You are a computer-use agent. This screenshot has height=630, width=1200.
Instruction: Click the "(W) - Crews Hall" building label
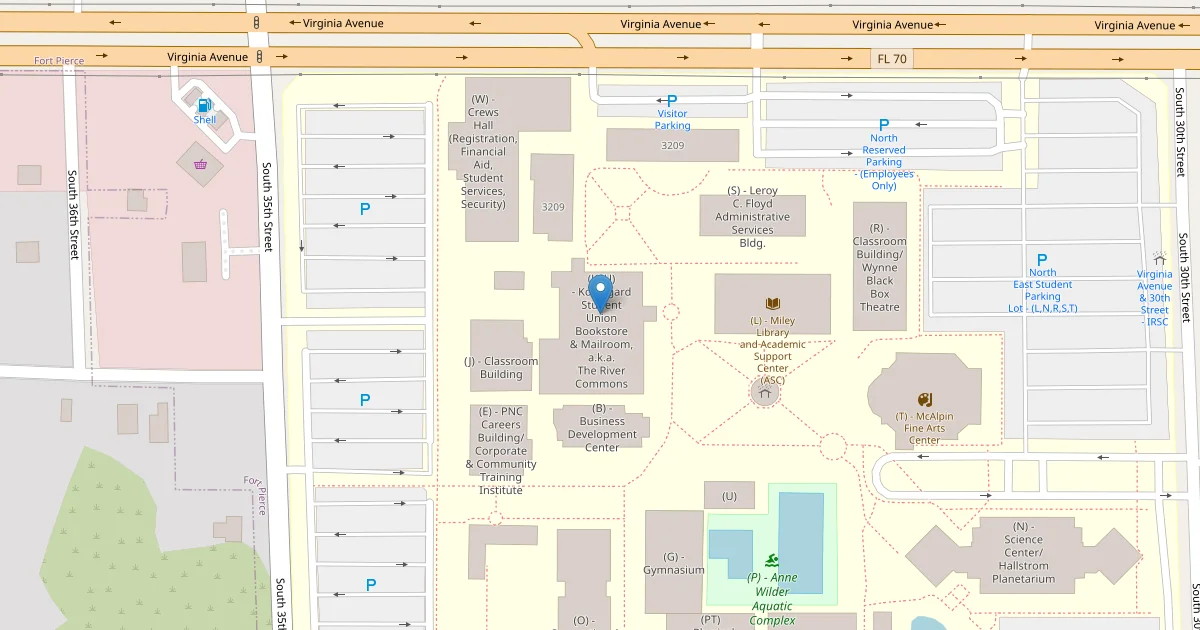click(483, 151)
